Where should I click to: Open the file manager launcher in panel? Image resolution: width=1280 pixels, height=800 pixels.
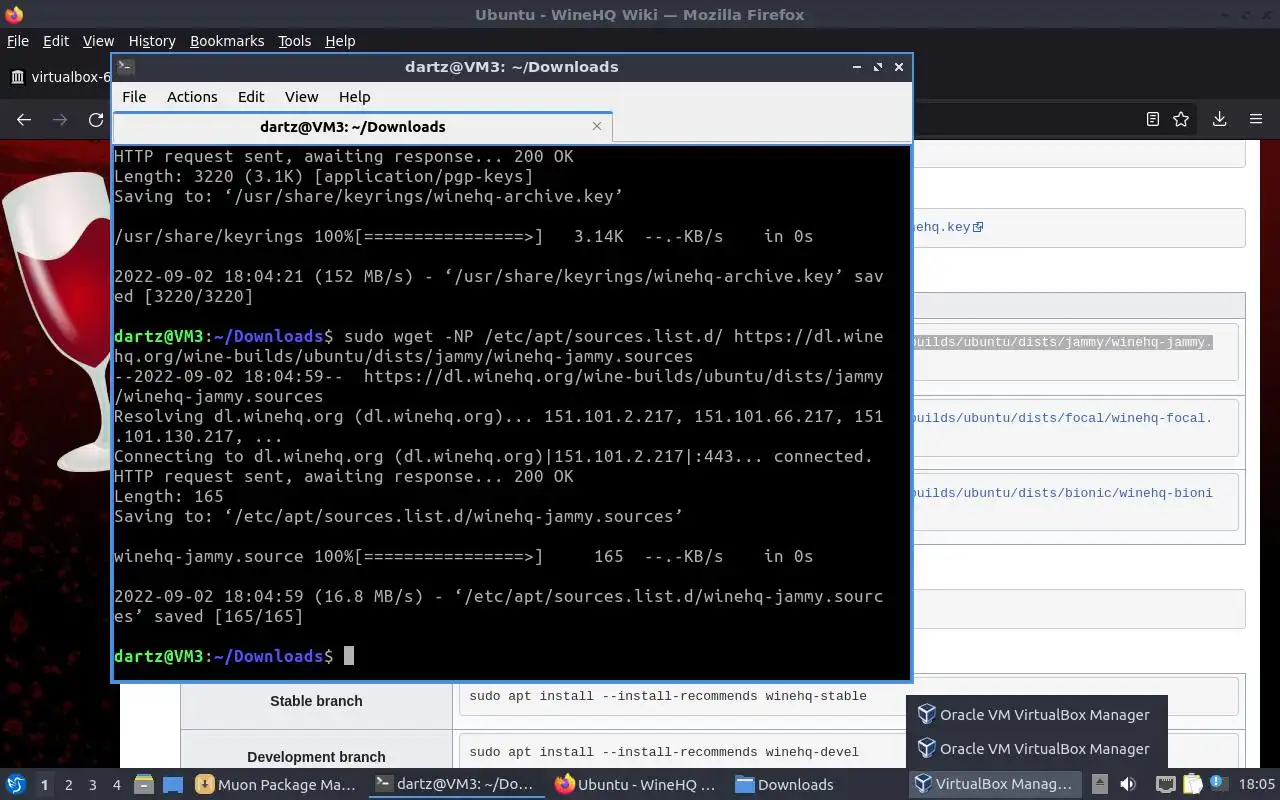click(143, 784)
